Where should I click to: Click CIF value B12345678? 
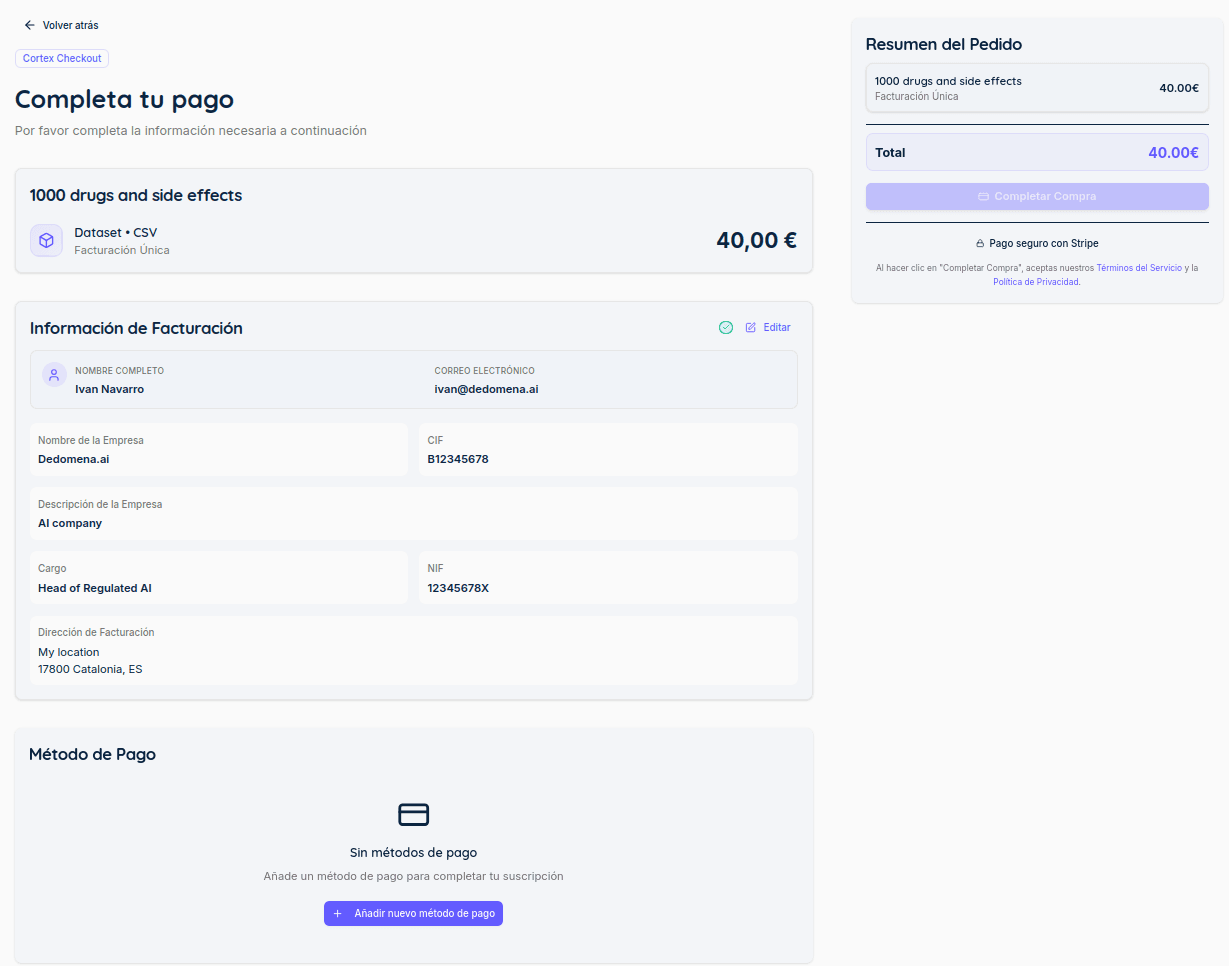[458, 459]
